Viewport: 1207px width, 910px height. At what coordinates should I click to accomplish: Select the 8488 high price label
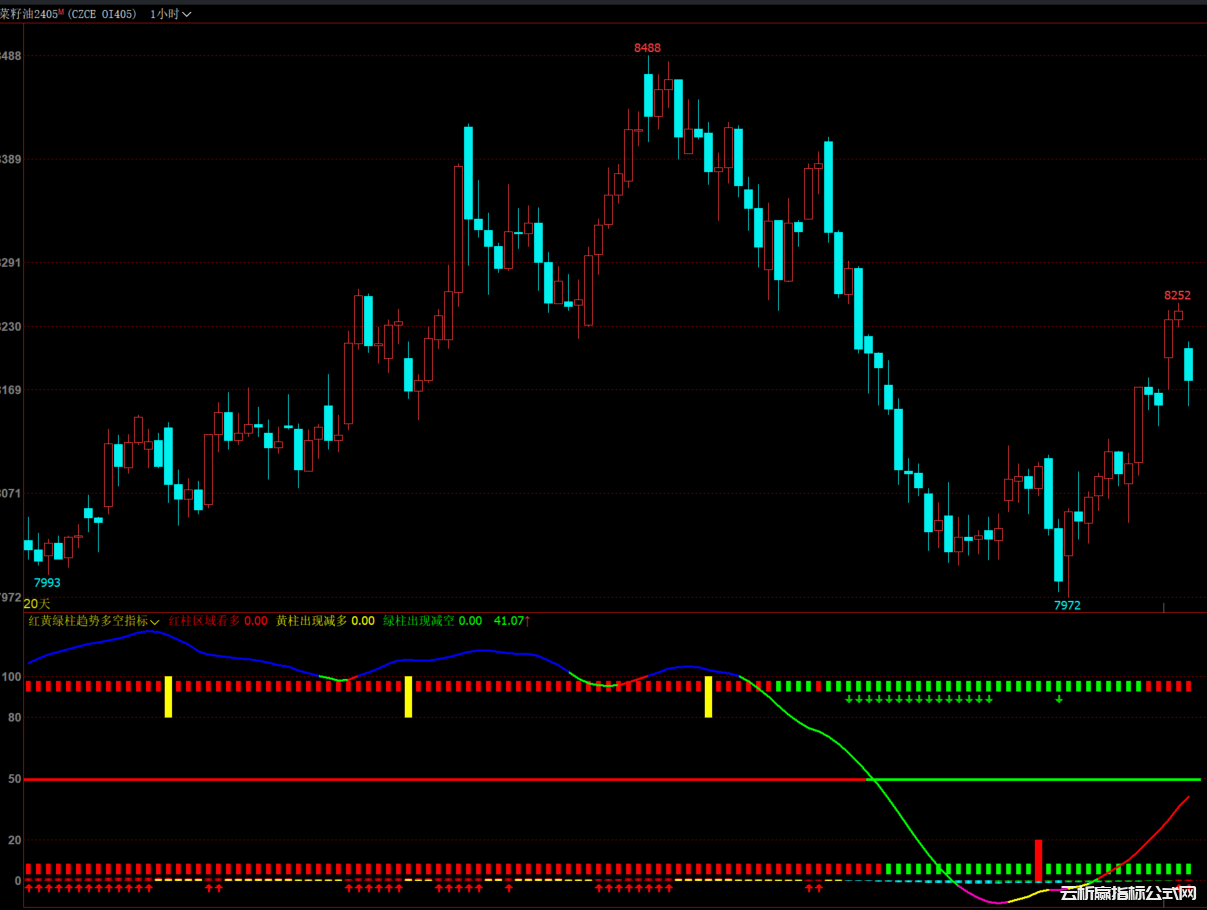(647, 47)
